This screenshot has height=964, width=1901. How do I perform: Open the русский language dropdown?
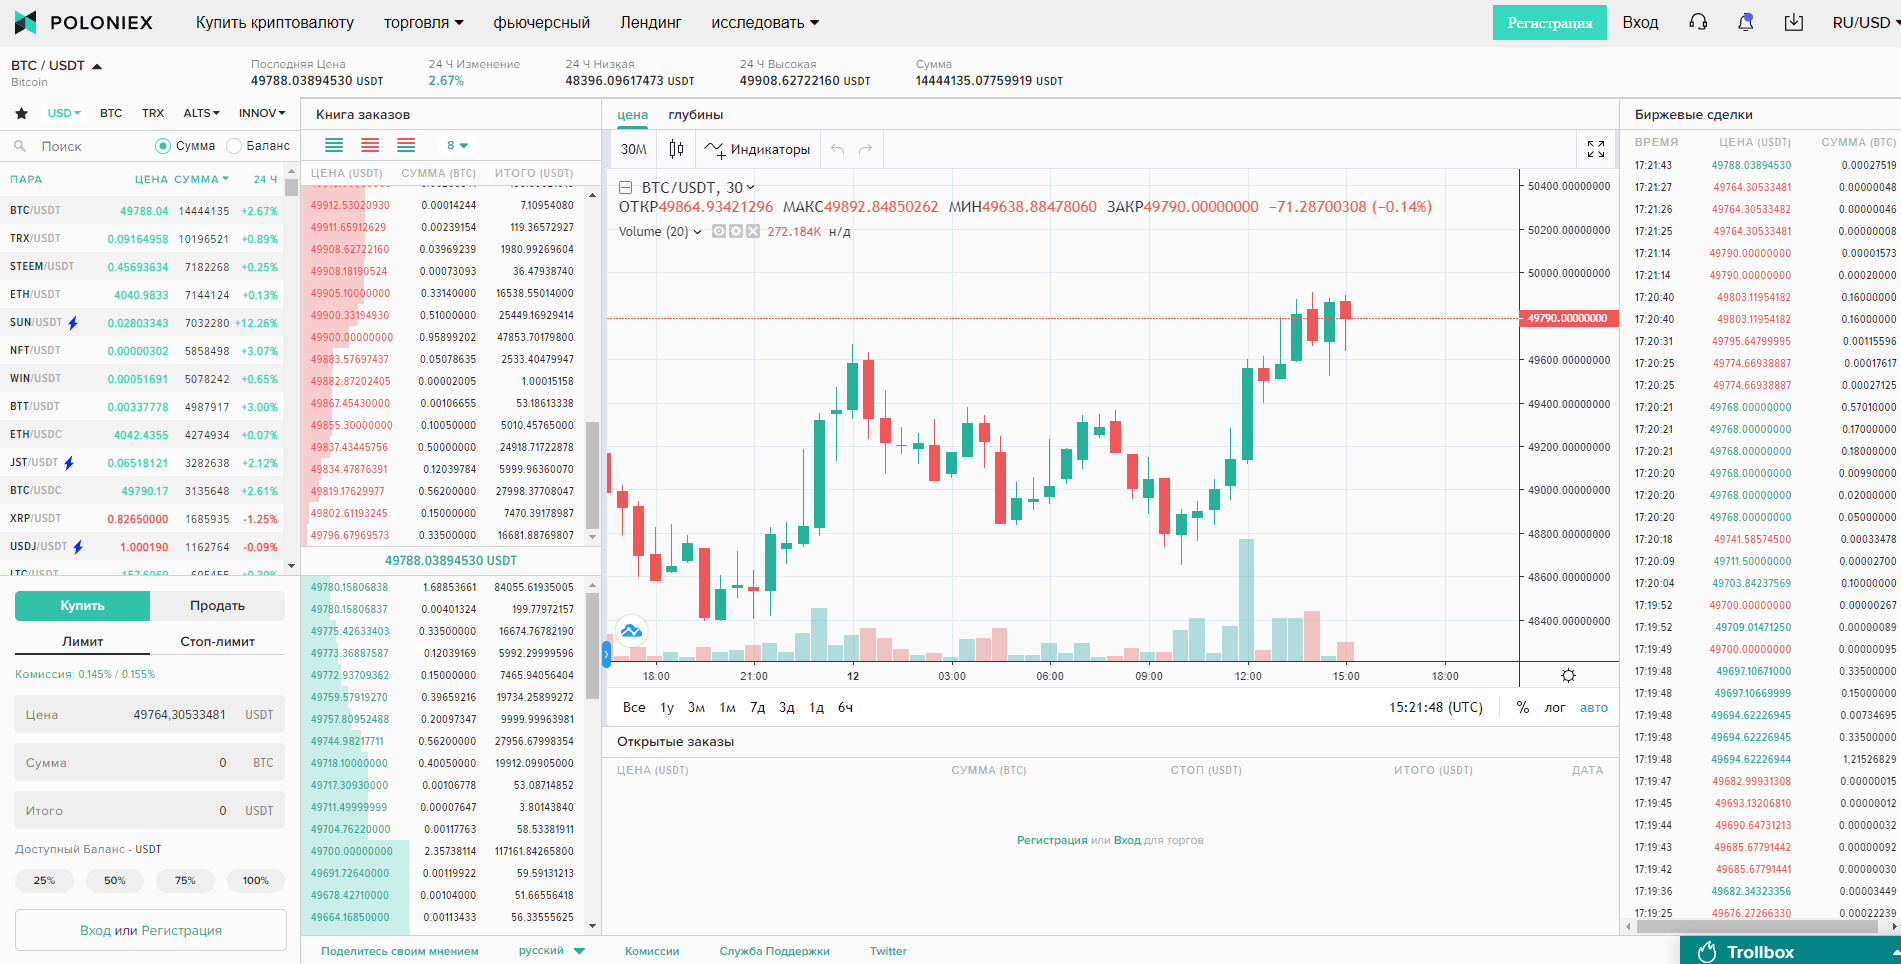coord(551,951)
